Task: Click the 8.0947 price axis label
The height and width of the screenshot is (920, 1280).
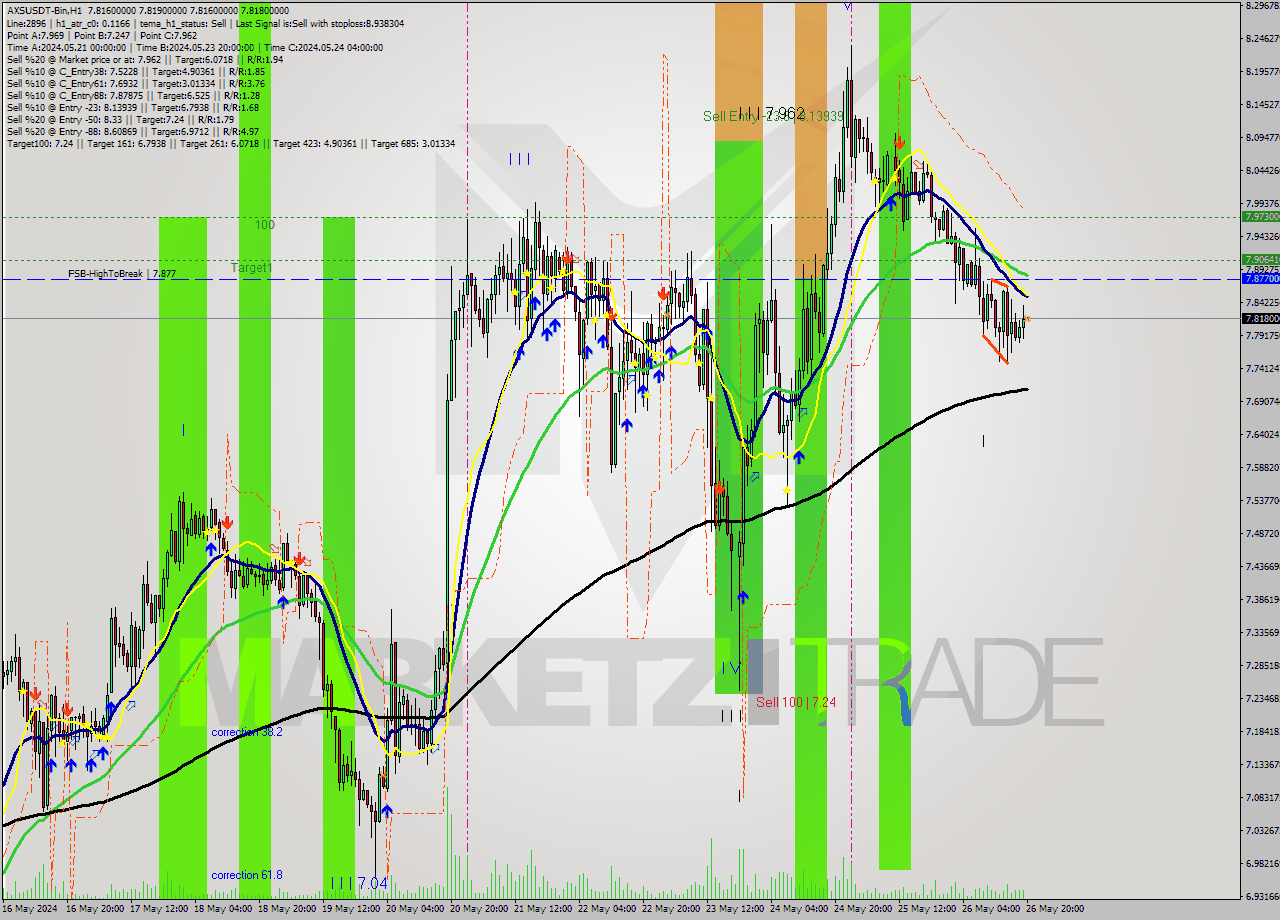Action: (1262, 138)
